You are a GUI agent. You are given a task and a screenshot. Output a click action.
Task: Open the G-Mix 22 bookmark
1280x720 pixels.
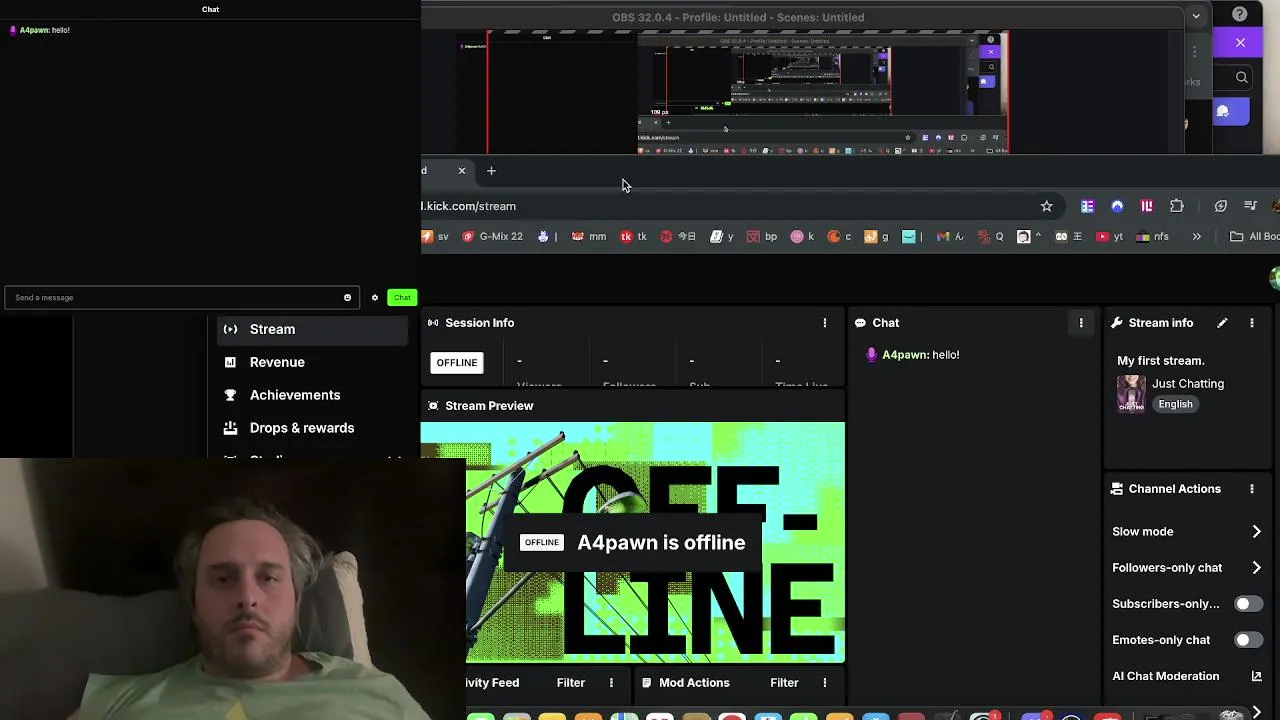point(492,237)
